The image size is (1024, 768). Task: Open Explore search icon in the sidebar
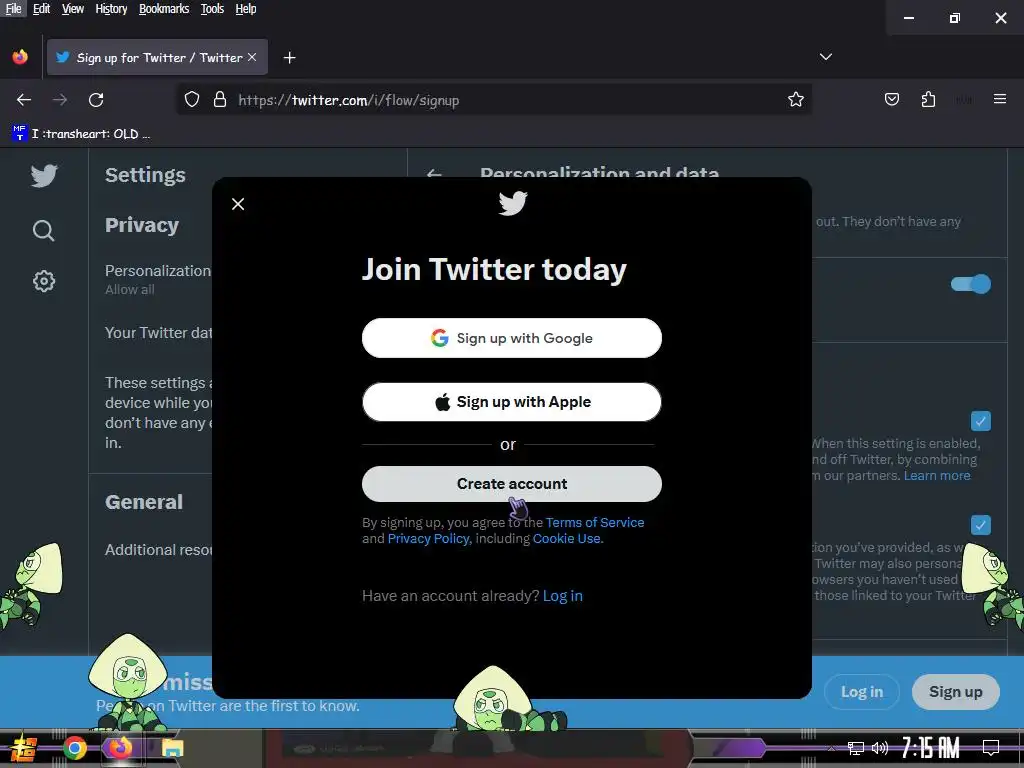coord(44,230)
